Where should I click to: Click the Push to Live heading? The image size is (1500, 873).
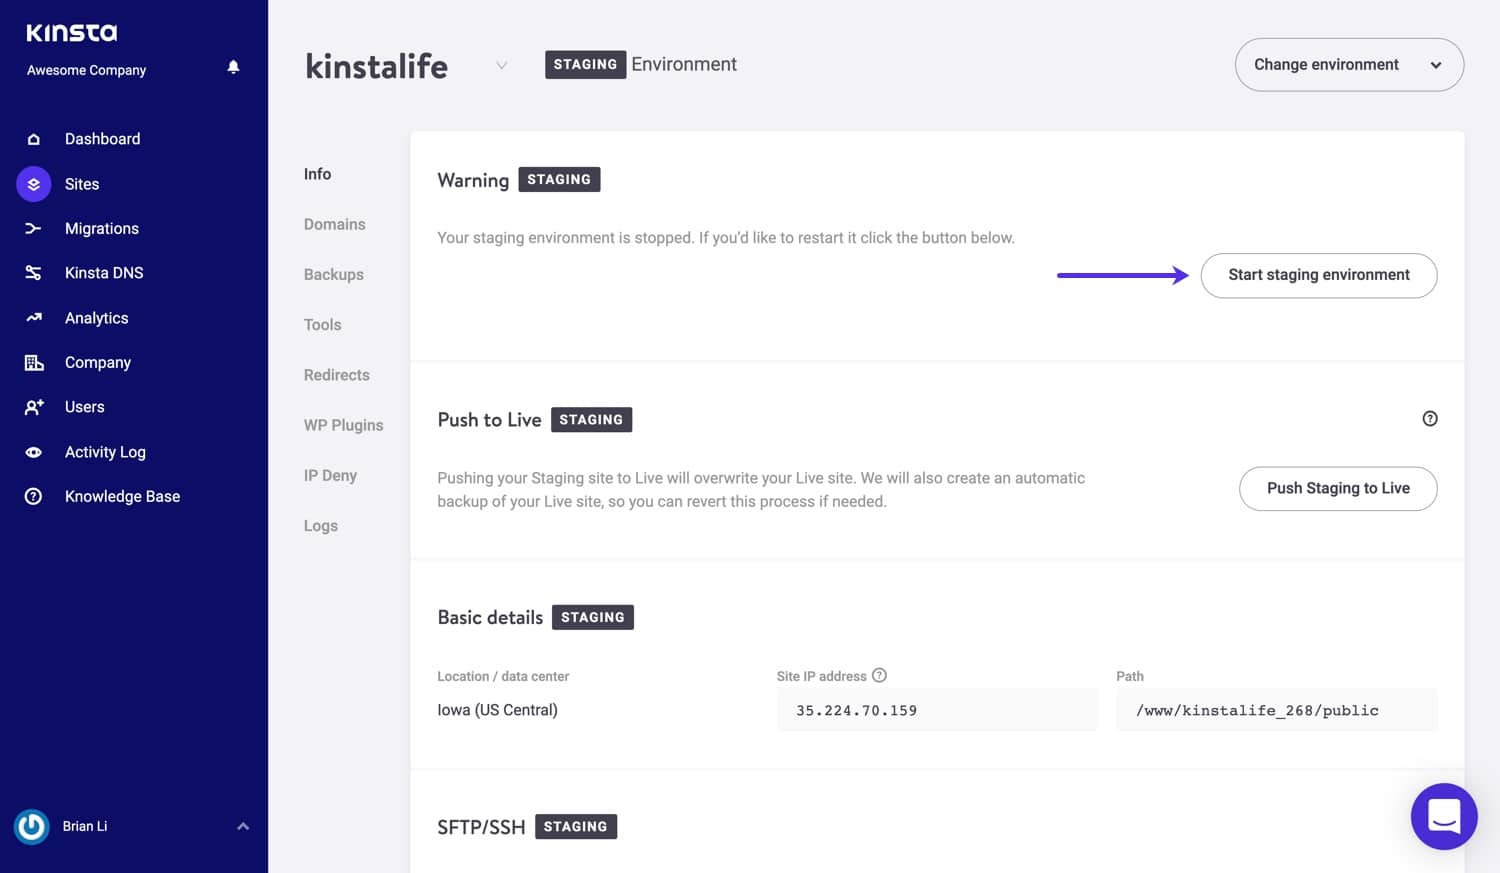point(489,420)
